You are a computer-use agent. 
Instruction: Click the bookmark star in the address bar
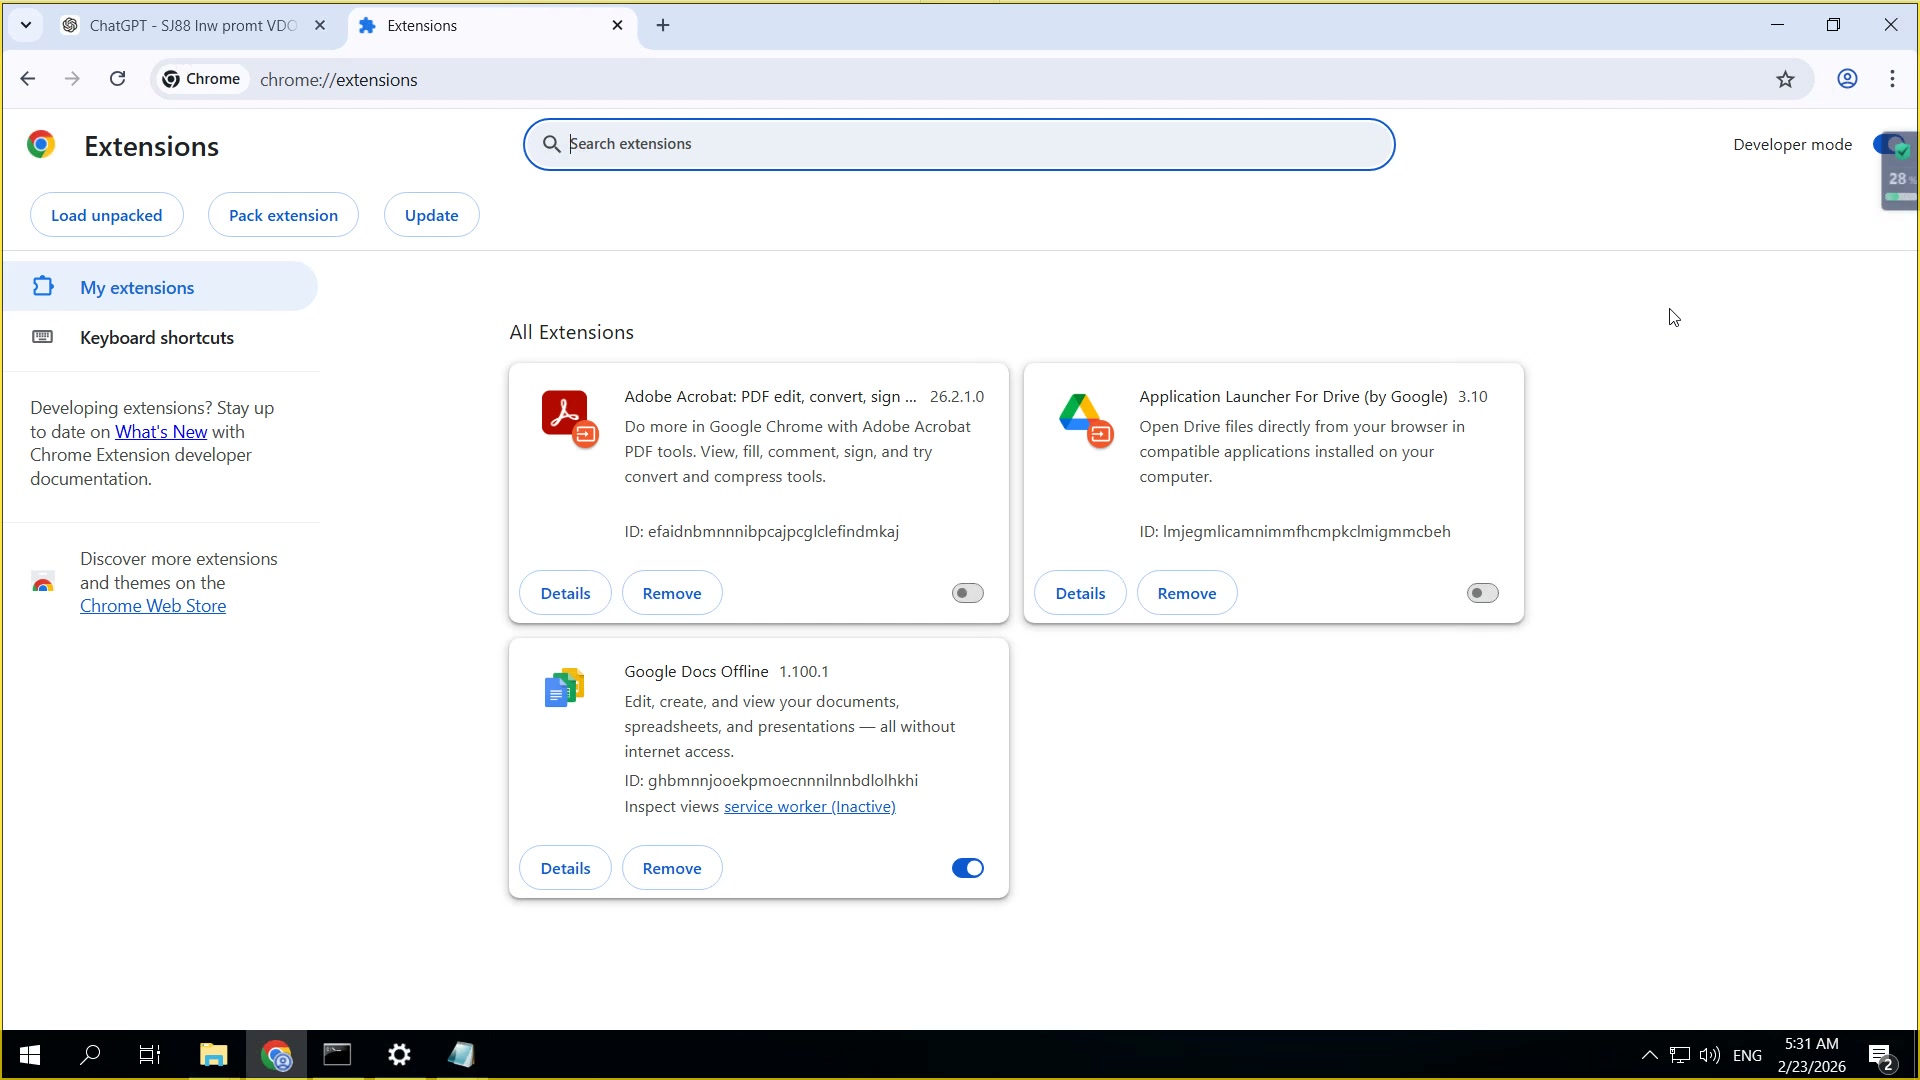1786,79
